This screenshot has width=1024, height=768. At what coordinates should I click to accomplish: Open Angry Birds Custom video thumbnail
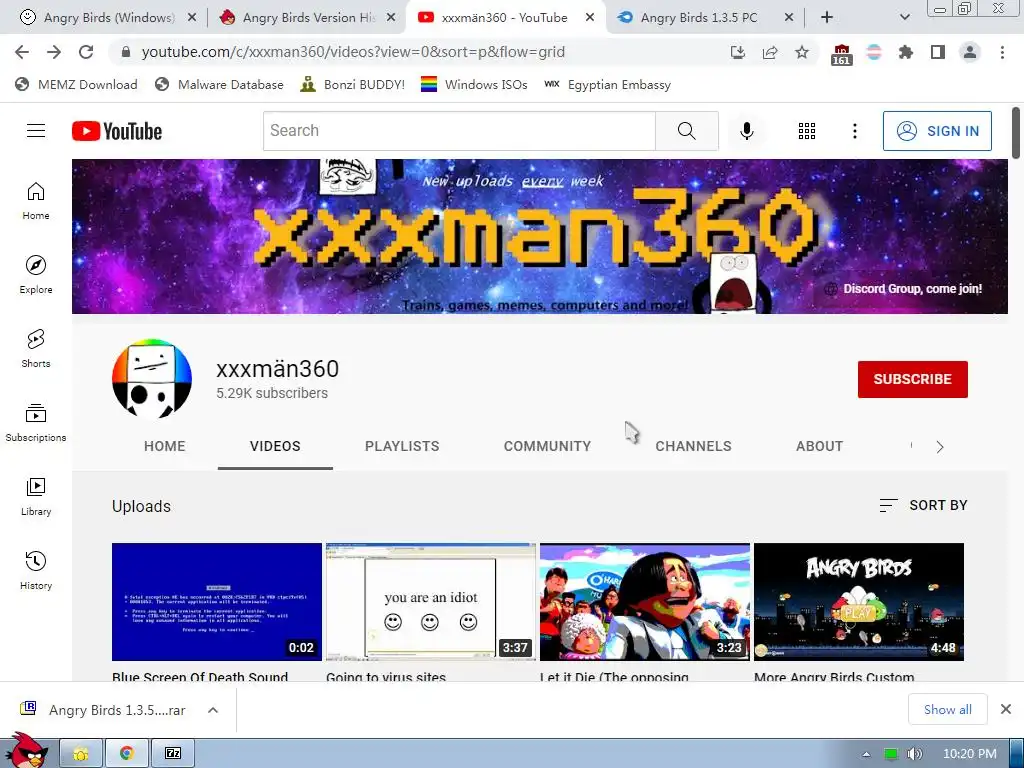(x=859, y=601)
